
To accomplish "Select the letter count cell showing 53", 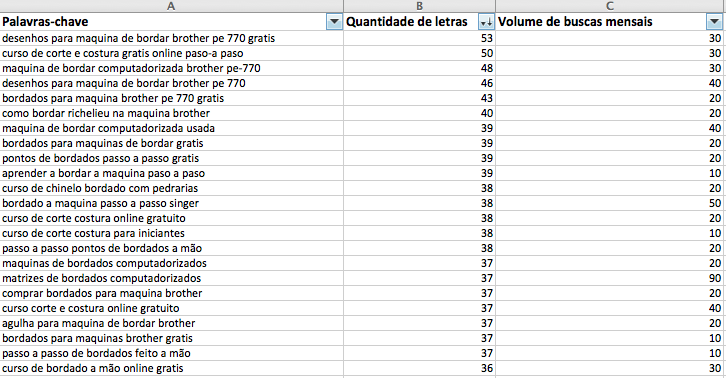I will pyautogui.click(x=419, y=38).
